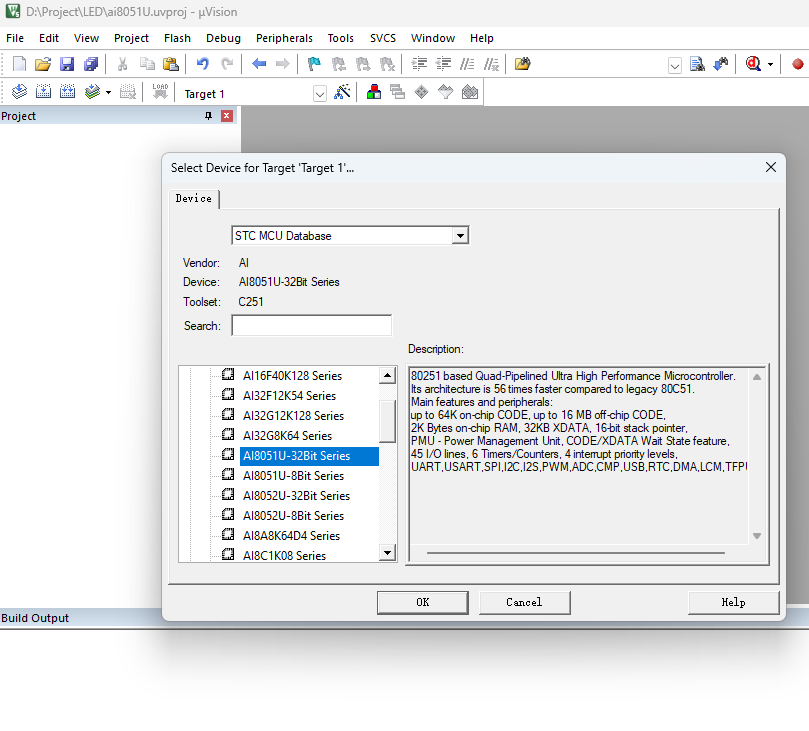
Task: Click the Indent selection icon
Action: point(419,64)
